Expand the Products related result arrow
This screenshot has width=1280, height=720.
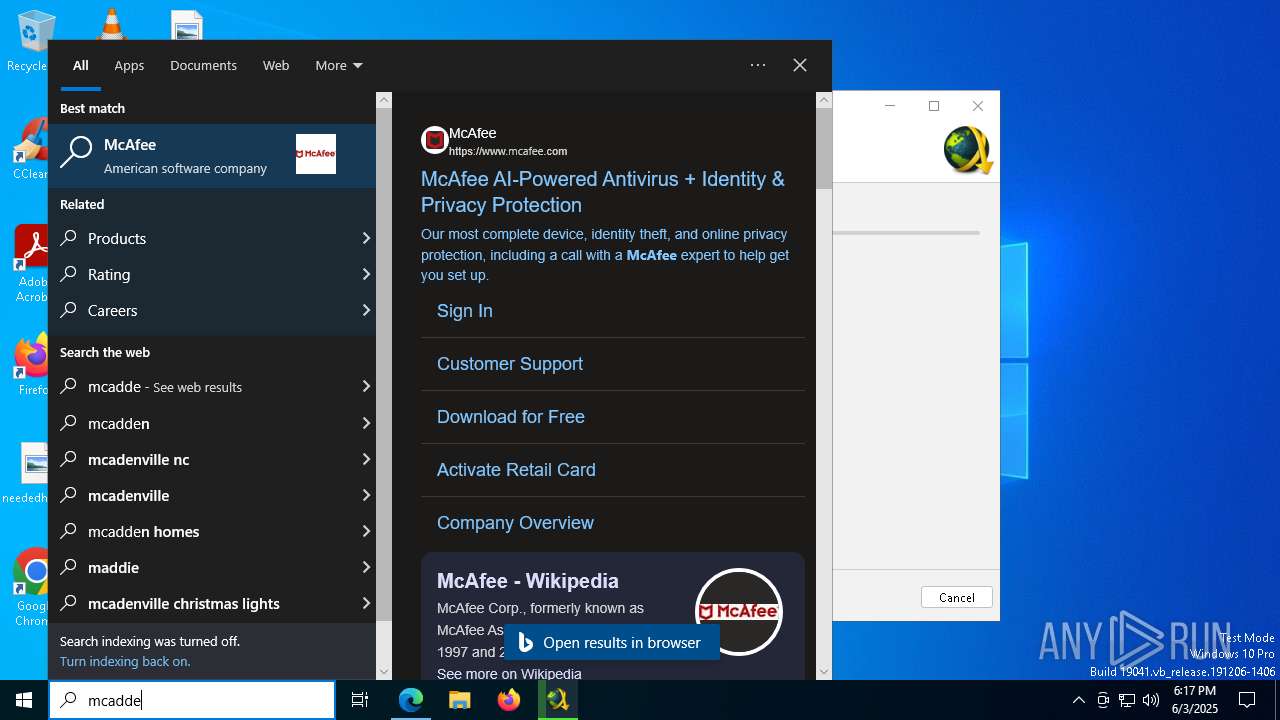point(365,238)
